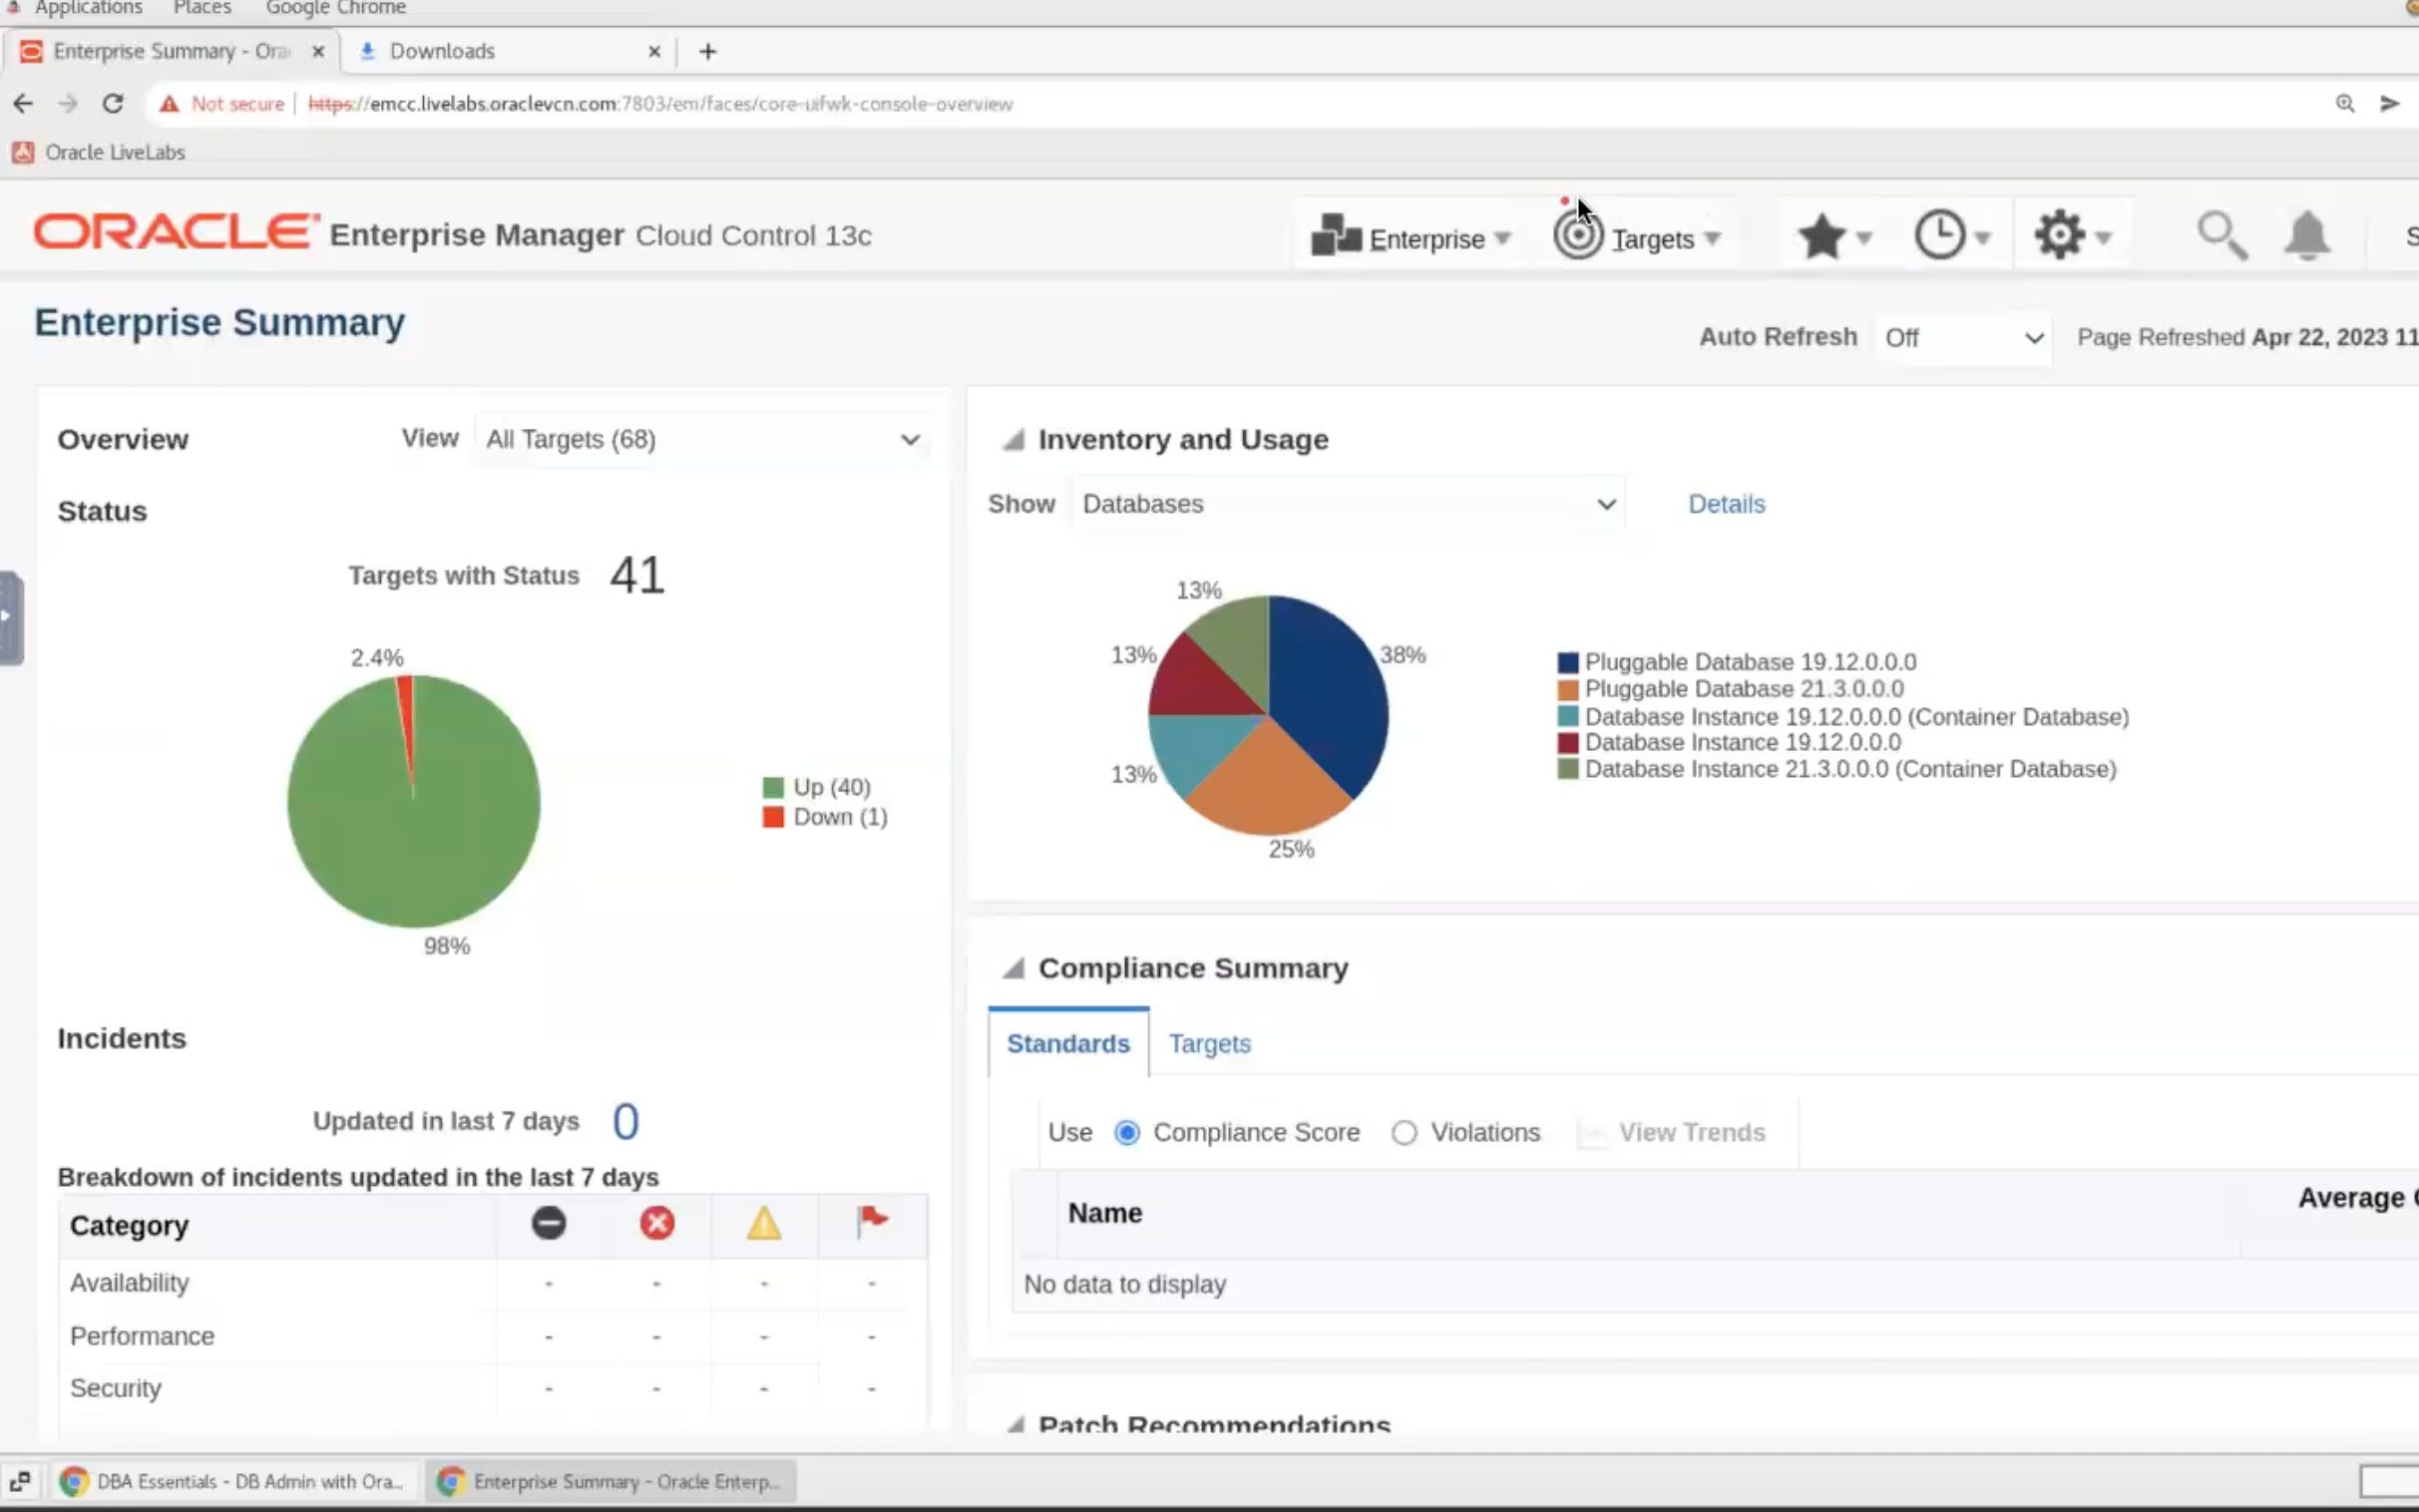Image resolution: width=2419 pixels, height=1512 pixels.
Task: Select the Compliance Score radio button
Action: tap(1126, 1133)
